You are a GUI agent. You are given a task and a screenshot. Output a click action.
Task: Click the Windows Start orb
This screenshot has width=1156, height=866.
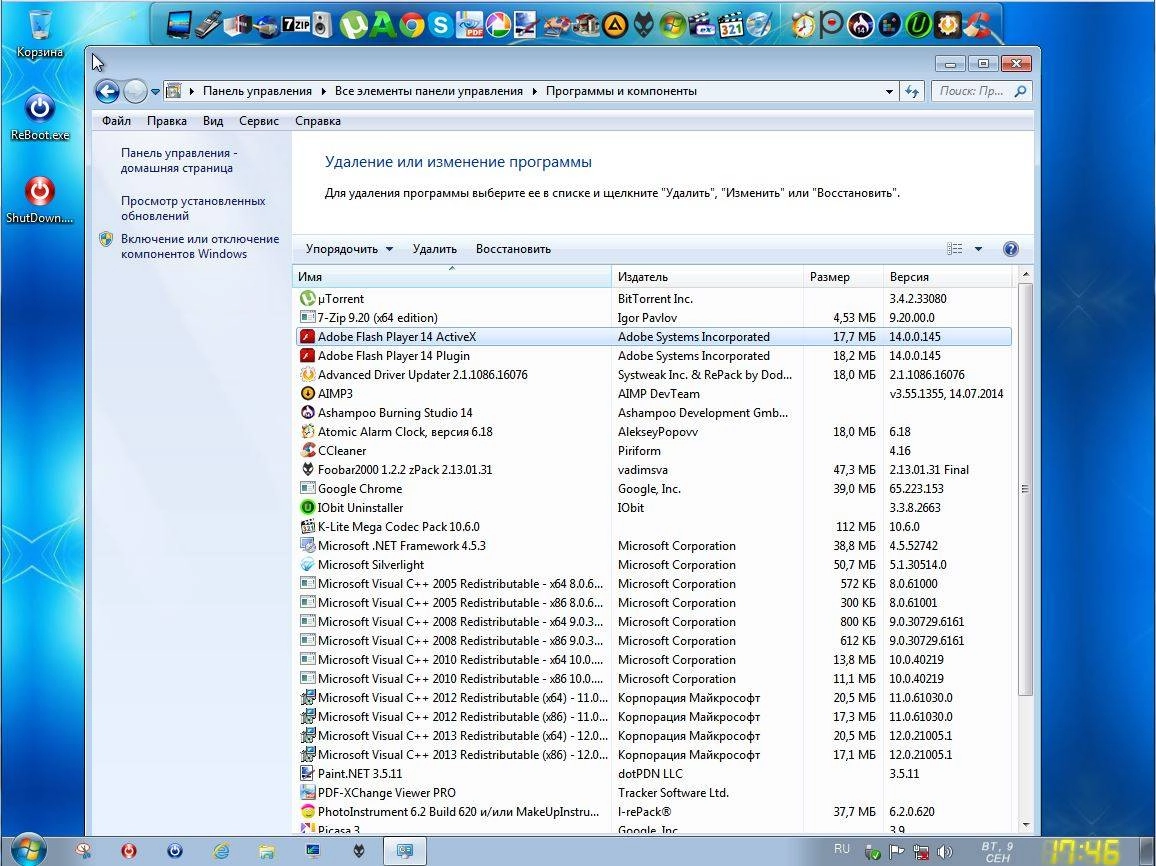click(x=29, y=850)
